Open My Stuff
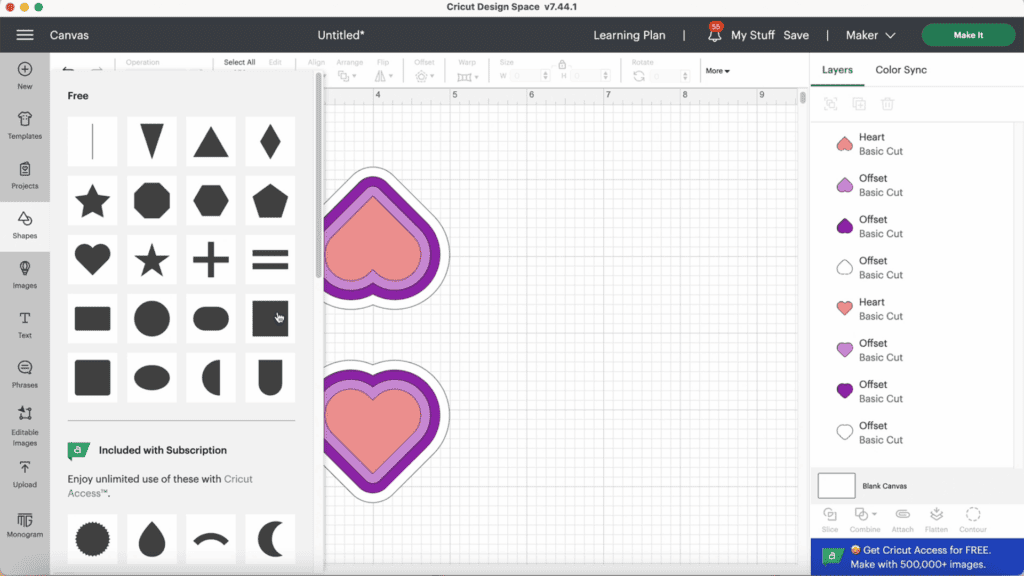This screenshot has height=576, width=1024. pos(752,35)
